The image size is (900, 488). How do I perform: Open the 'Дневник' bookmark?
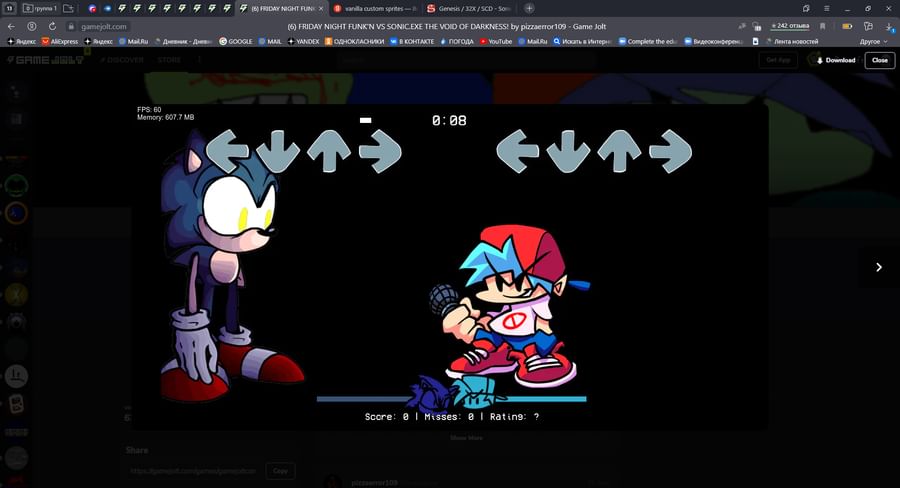click(183, 41)
